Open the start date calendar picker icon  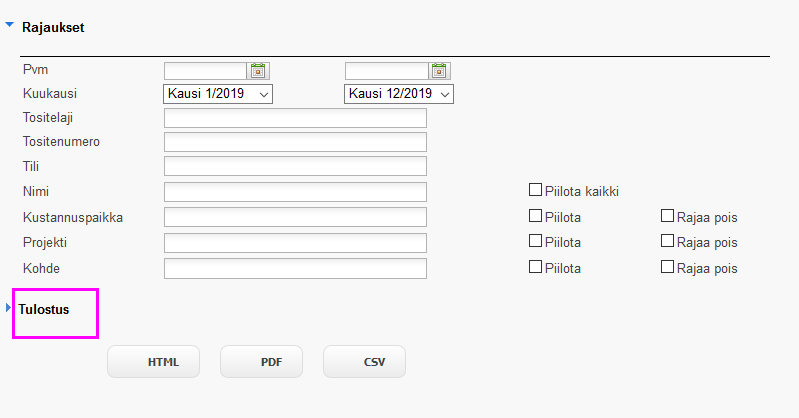pos(258,71)
